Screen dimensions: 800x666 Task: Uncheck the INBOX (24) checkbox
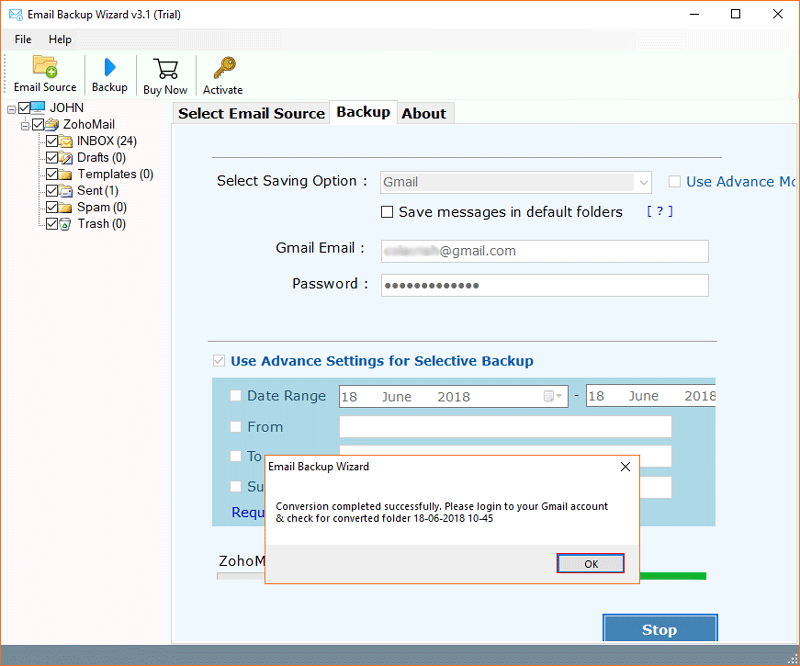[x=52, y=141]
